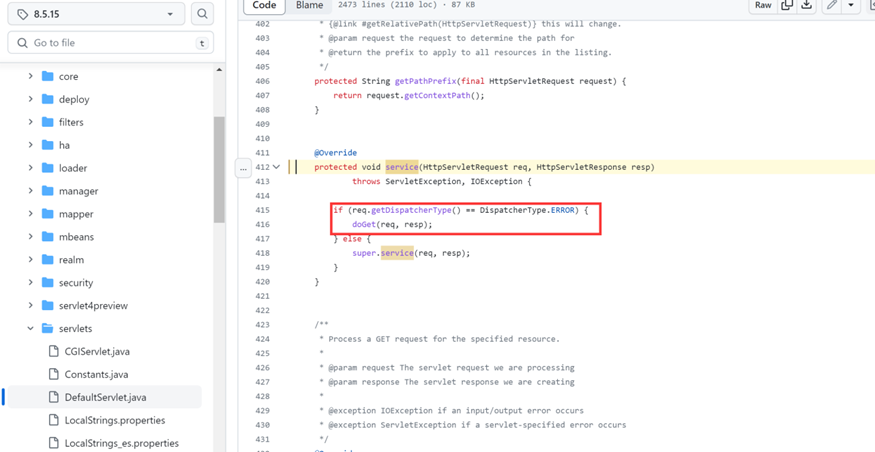Click the security folder icon
Viewport: 875px width, 452px height.
click(x=47, y=283)
